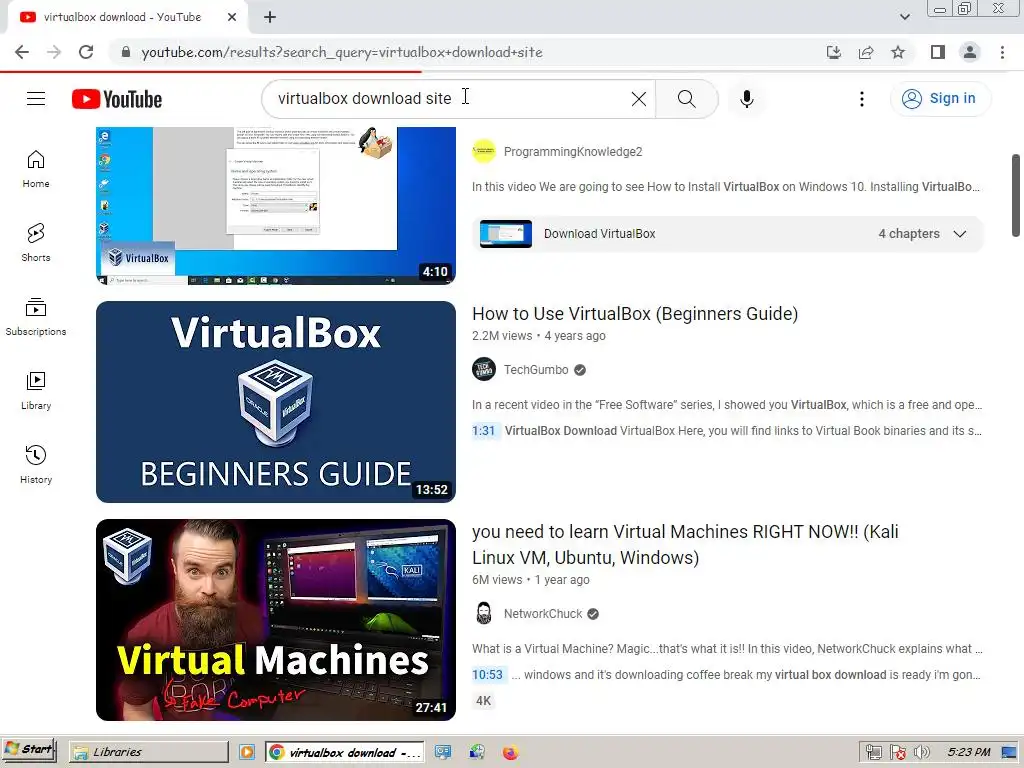
Task: Click the URL in the address bar
Action: [x=342, y=52]
